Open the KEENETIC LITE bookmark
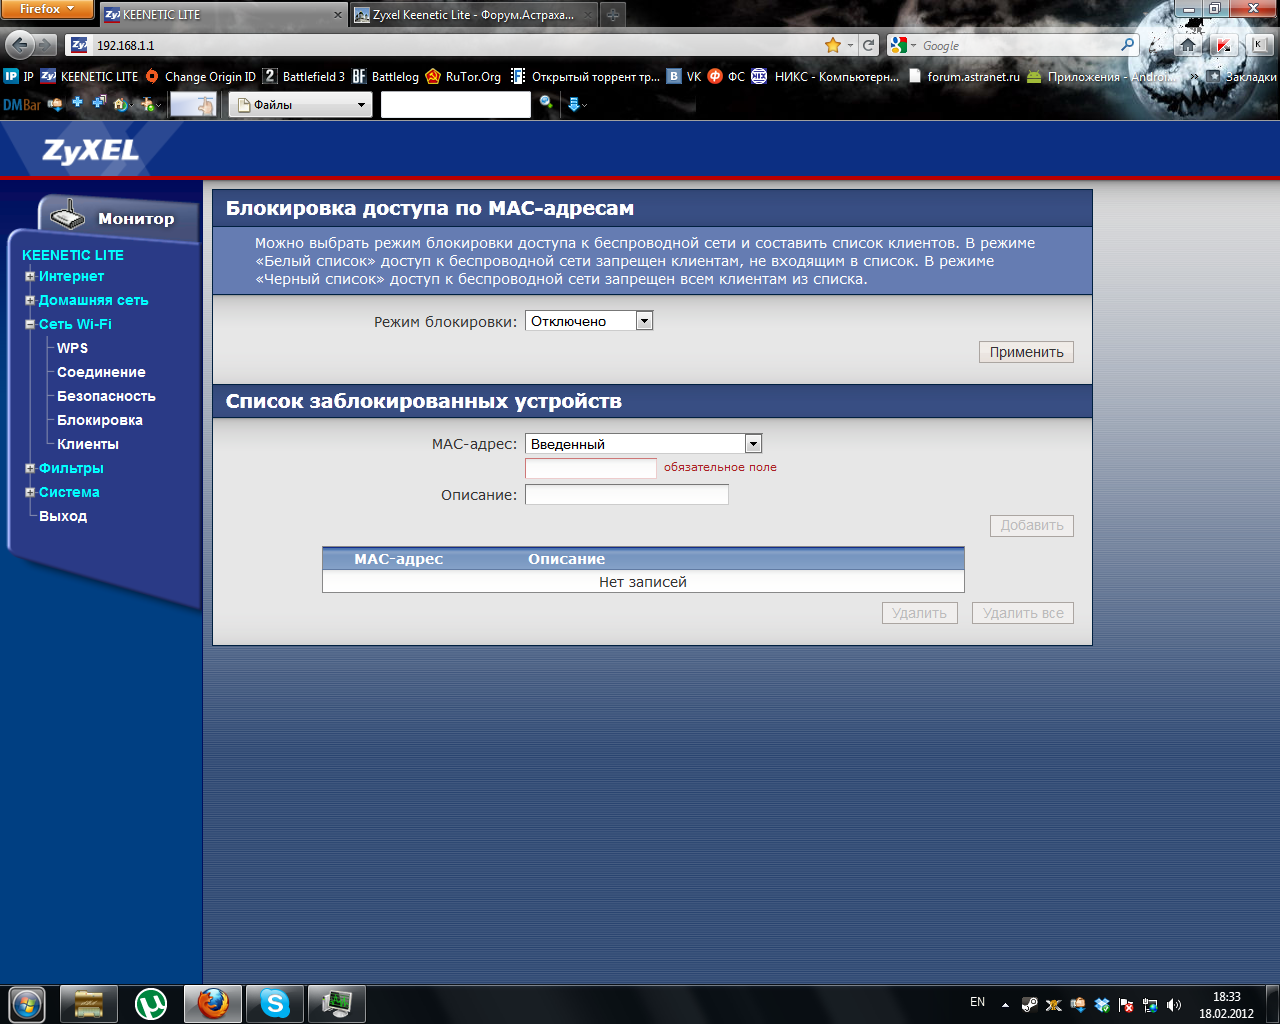 89,76
